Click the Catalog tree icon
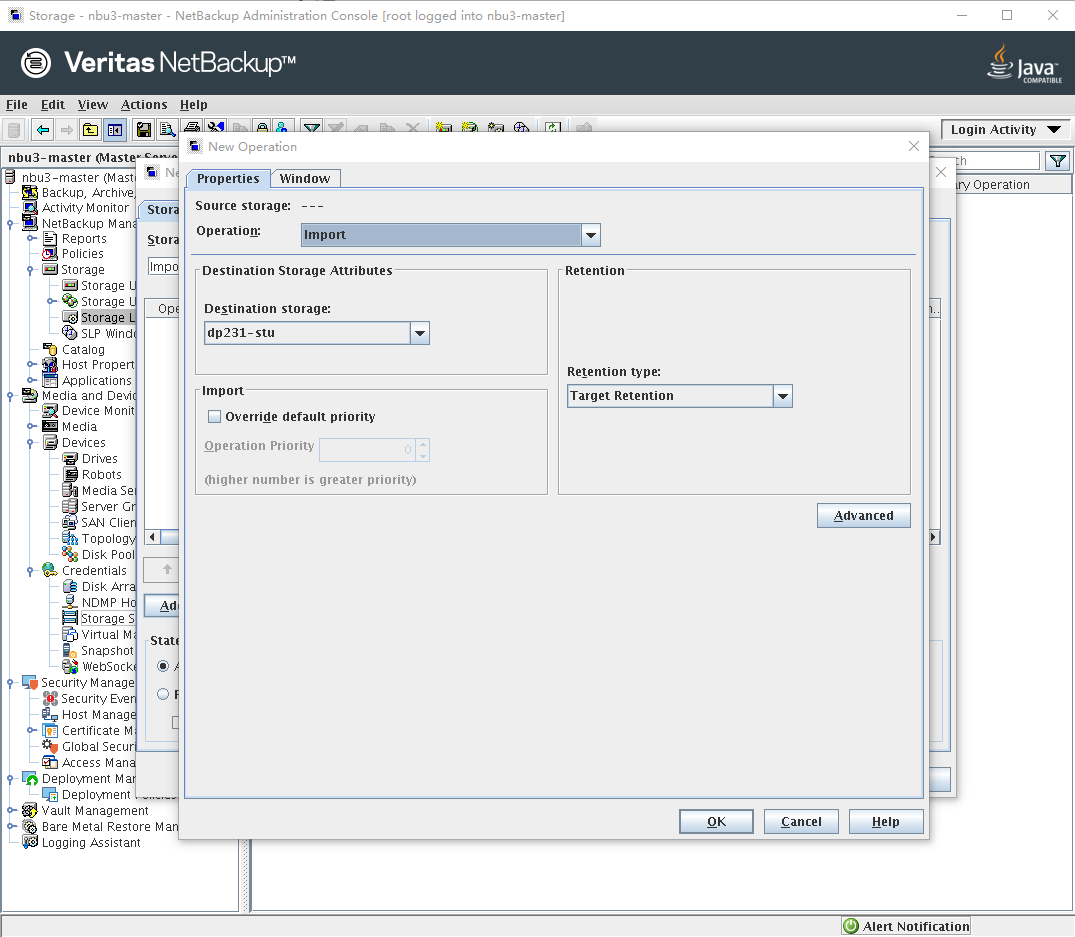This screenshot has height=937, width=1075. pos(50,350)
